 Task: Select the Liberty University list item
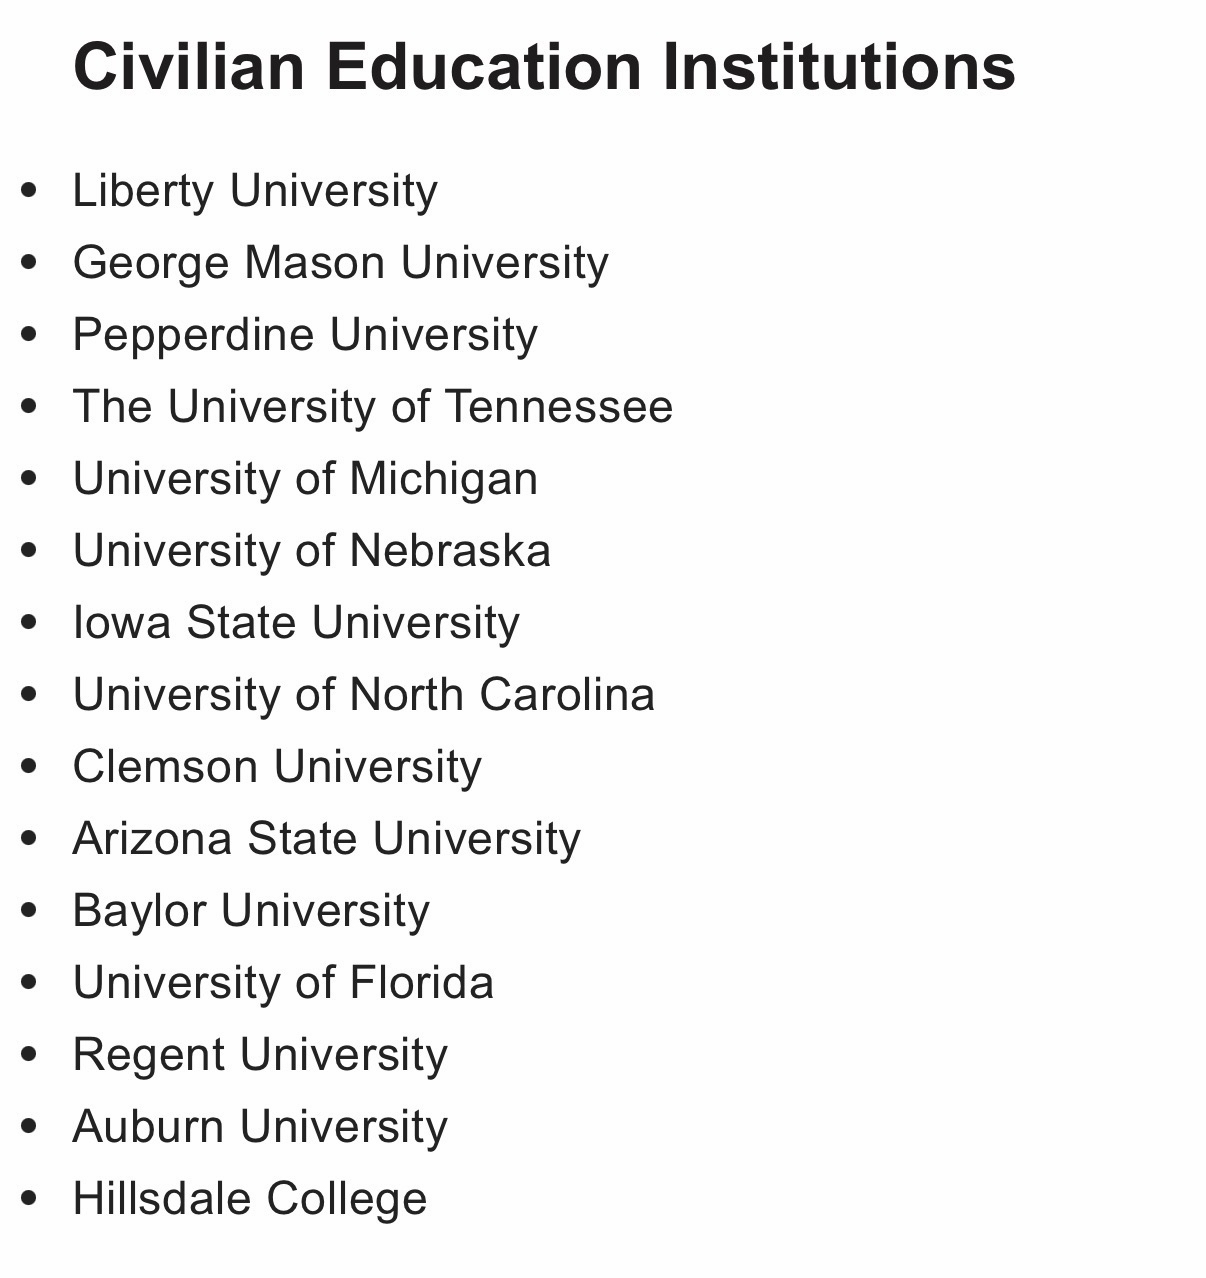(x=255, y=191)
